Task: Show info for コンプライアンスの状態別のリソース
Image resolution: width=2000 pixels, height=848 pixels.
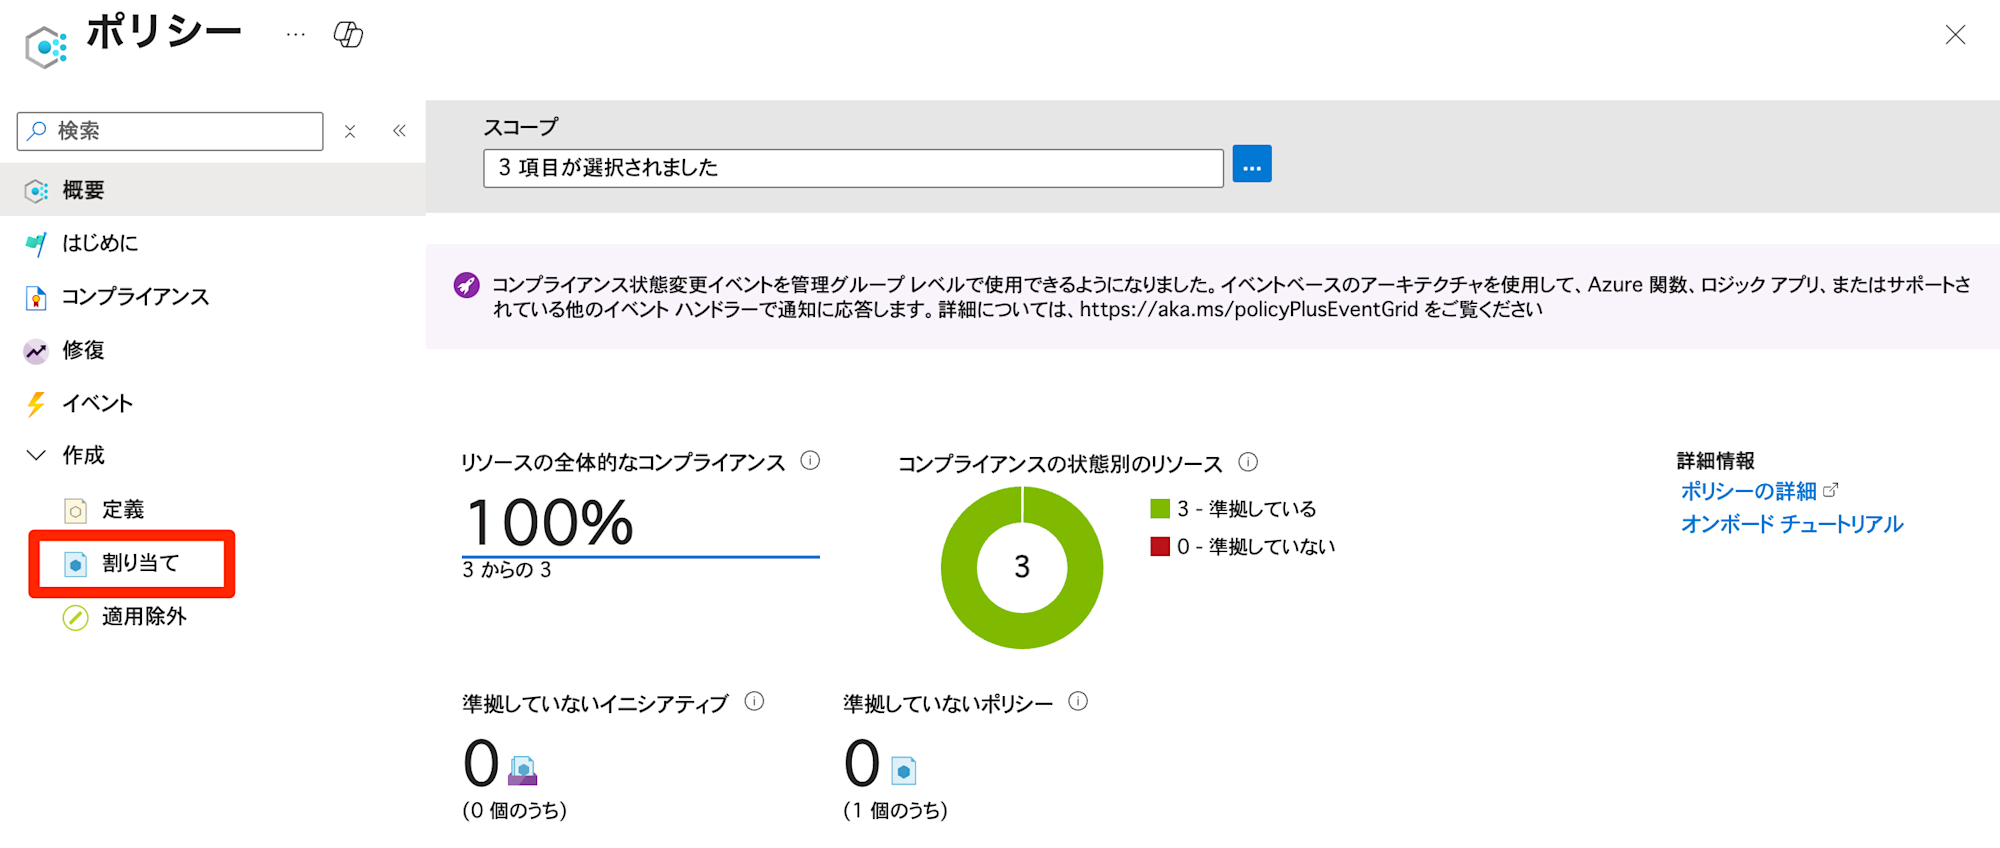Action: tap(1248, 462)
